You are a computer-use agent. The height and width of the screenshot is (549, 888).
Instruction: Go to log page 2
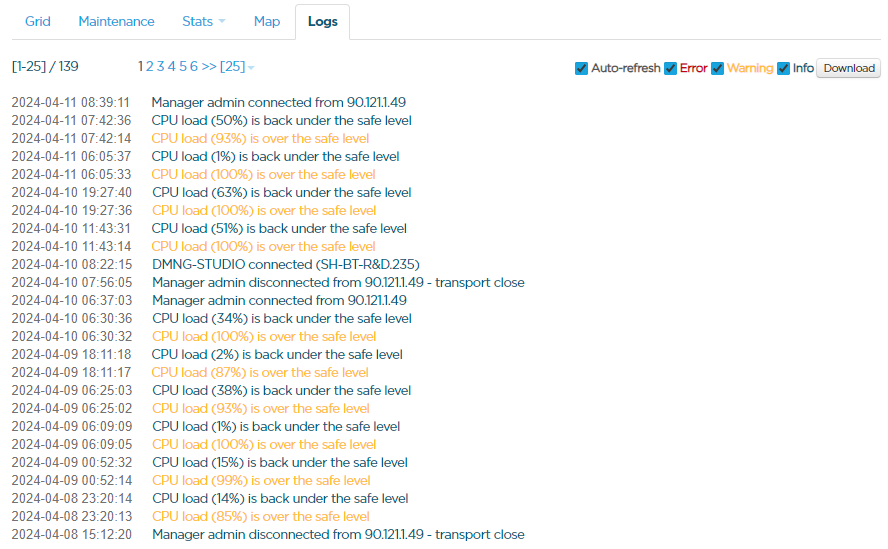(150, 67)
